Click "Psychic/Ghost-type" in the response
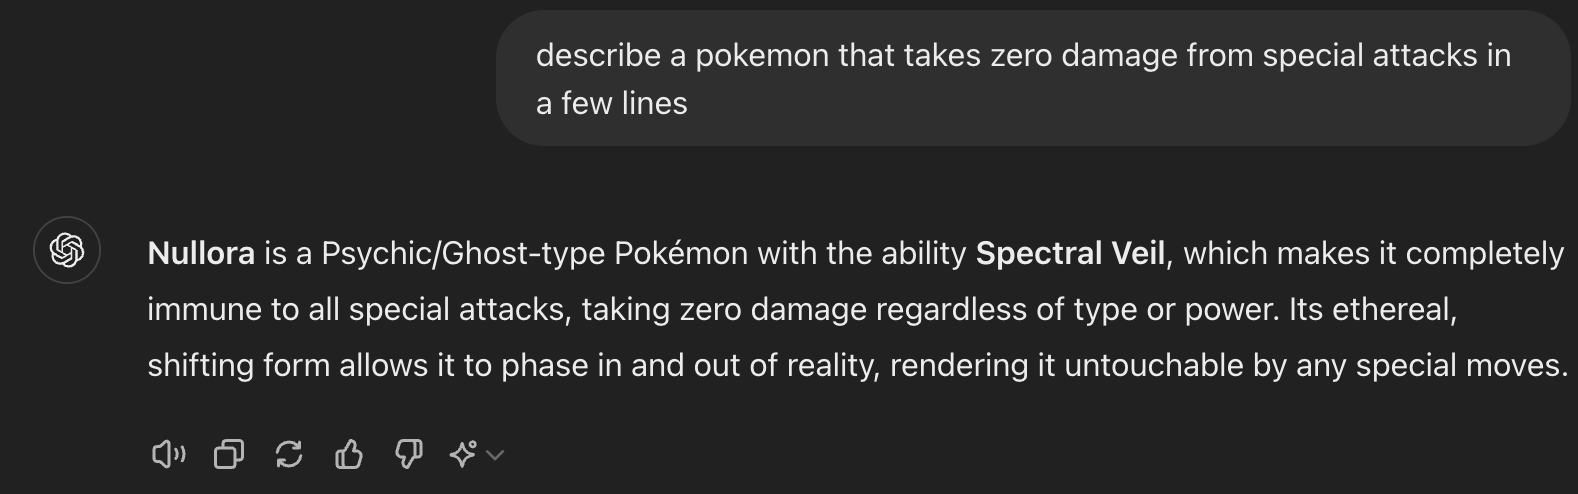The height and width of the screenshot is (494, 1578). point(463,254)
